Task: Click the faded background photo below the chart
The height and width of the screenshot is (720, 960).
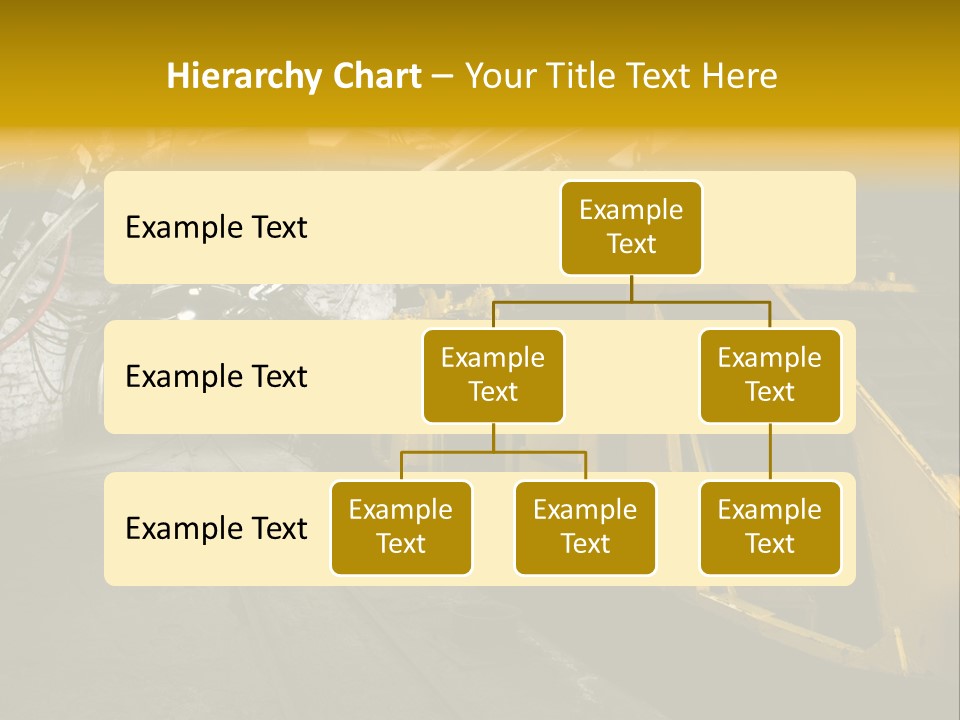Action: pyautogui.click(x=480, y=650)
